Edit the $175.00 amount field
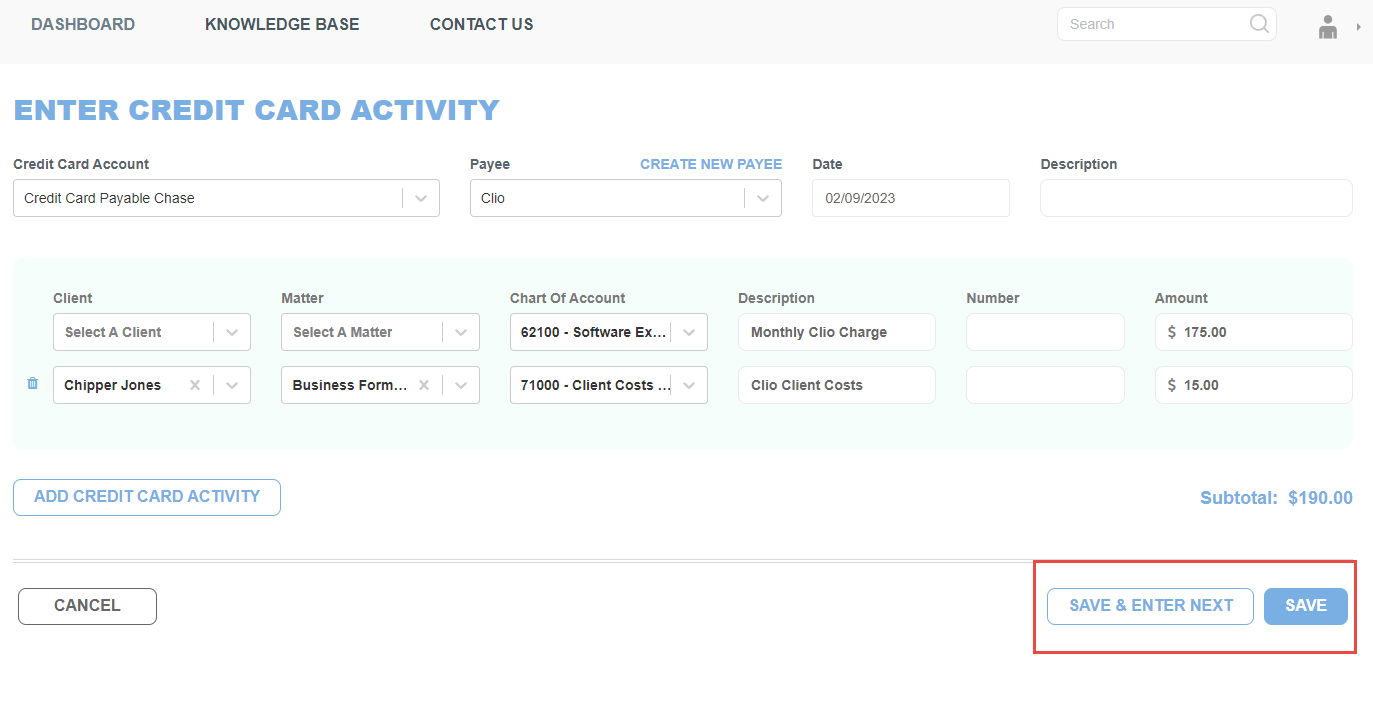Image resolution: width=1373 pixels, height=718 pixels. click(1254, 332)
